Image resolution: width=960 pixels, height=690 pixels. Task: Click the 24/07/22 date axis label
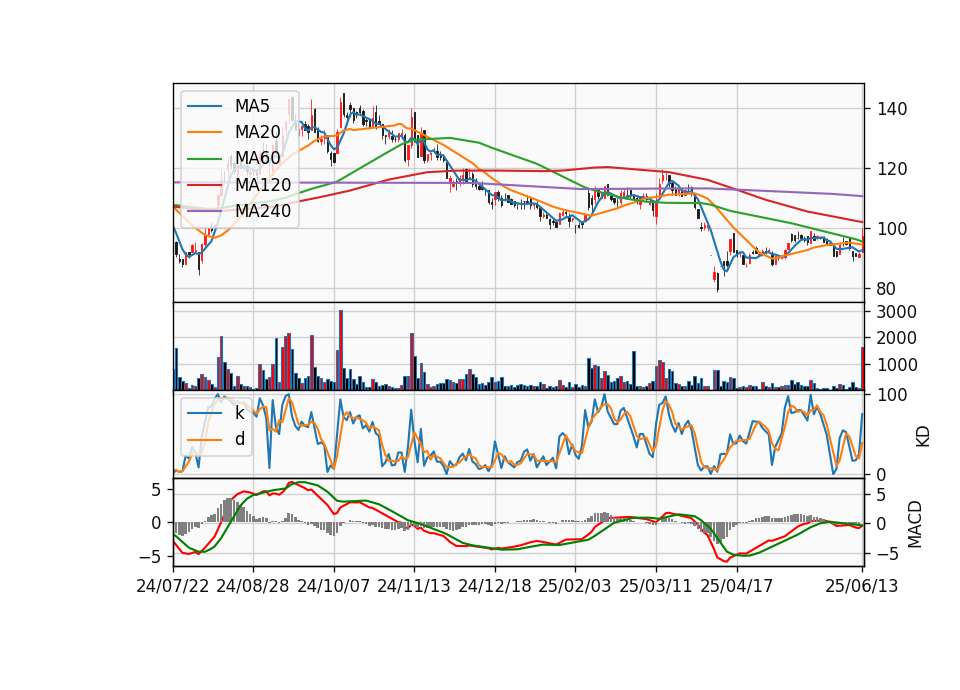coord(173,586)
